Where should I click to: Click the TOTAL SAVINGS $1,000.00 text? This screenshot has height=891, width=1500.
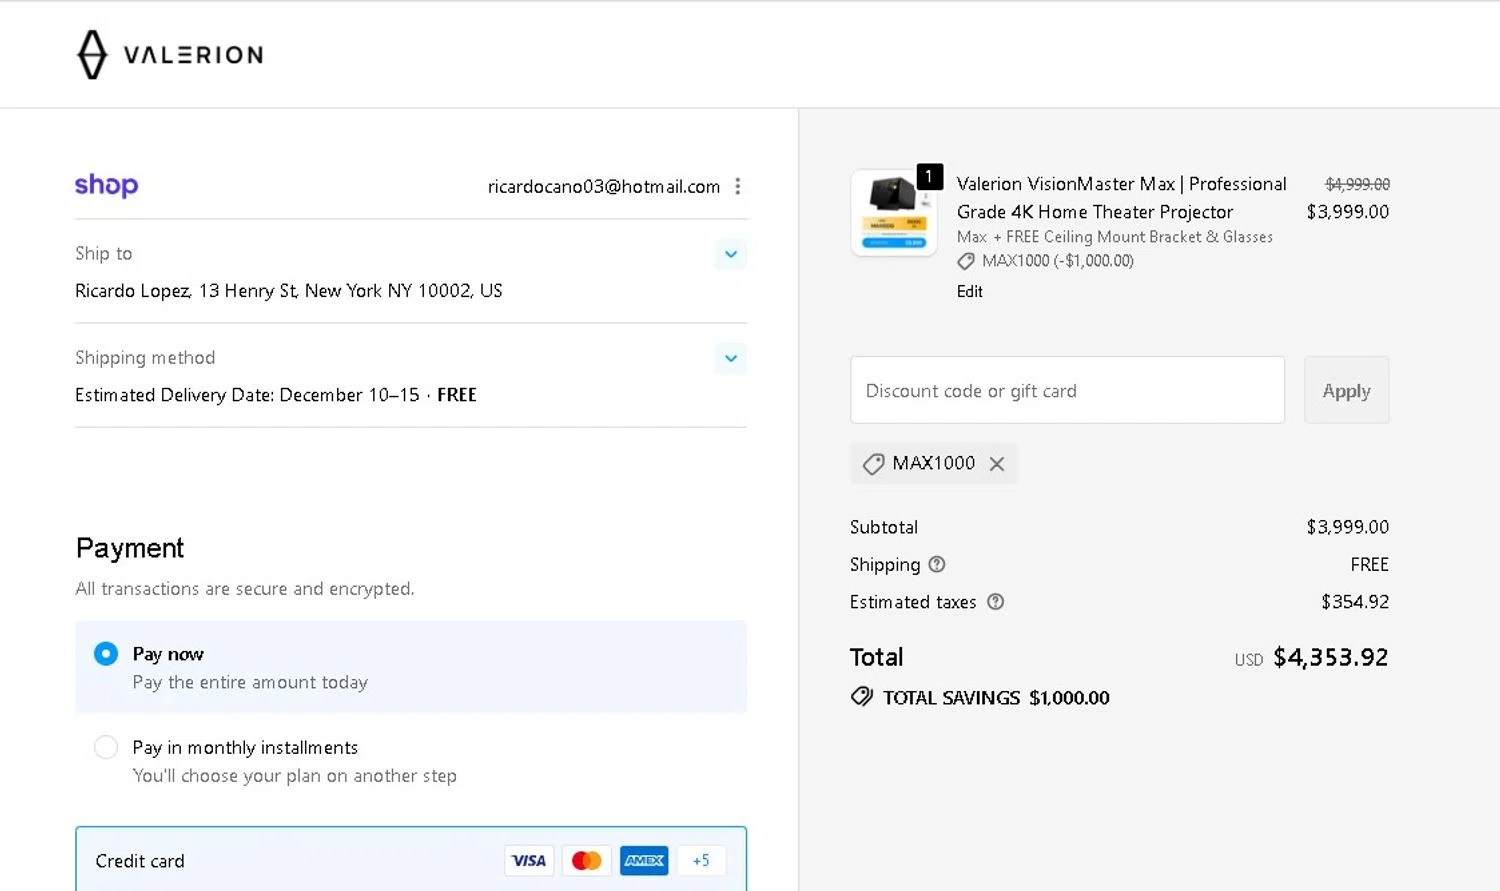coord(996,698)
